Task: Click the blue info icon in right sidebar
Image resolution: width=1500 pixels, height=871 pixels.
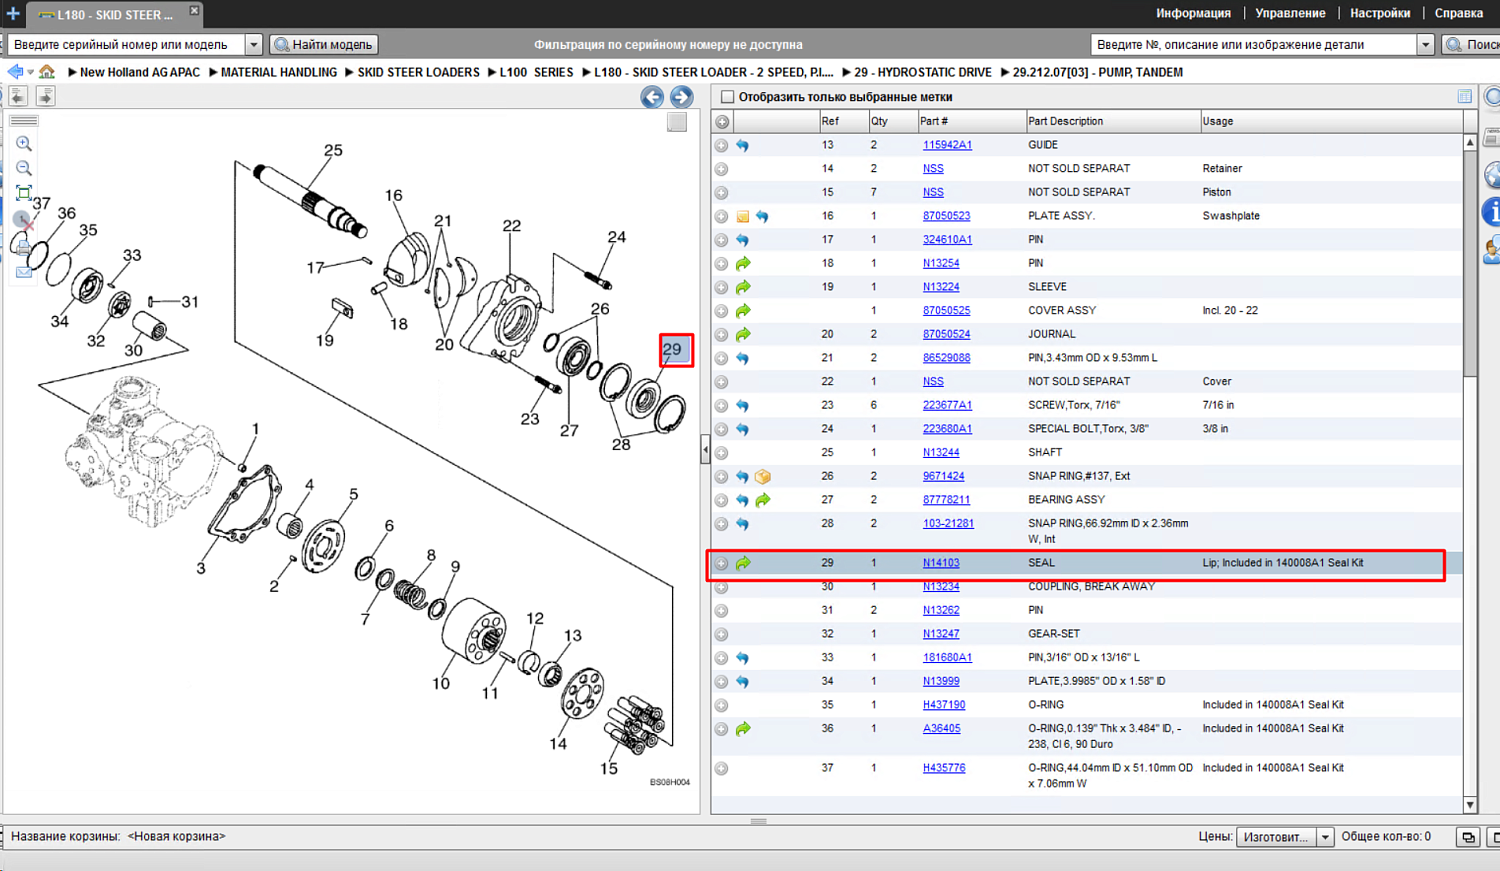Action: pos(1492,212)
